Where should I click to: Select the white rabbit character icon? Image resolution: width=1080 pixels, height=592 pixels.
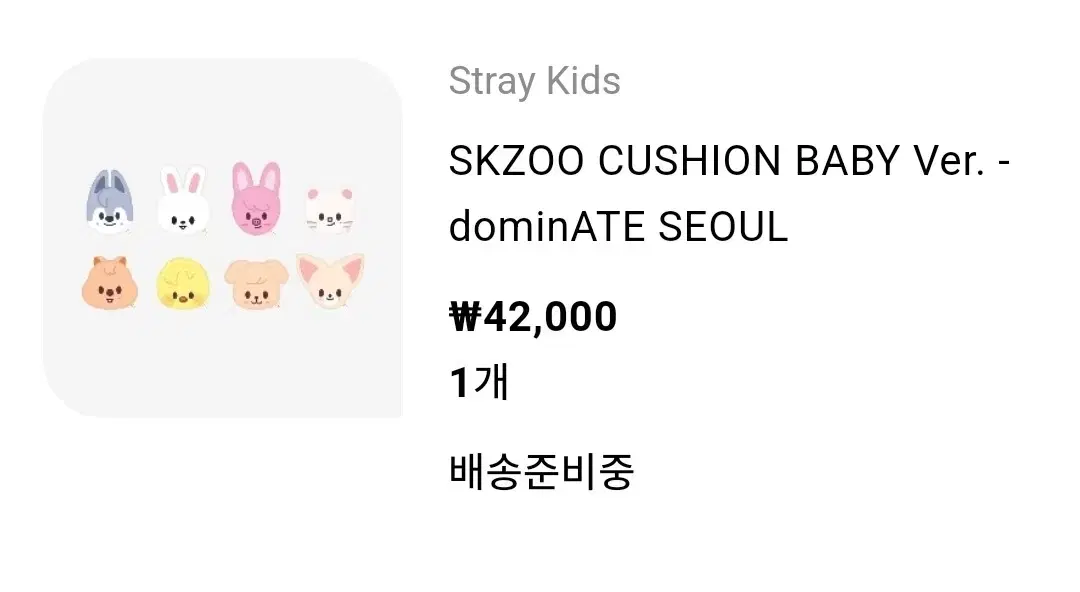[183, 199]
